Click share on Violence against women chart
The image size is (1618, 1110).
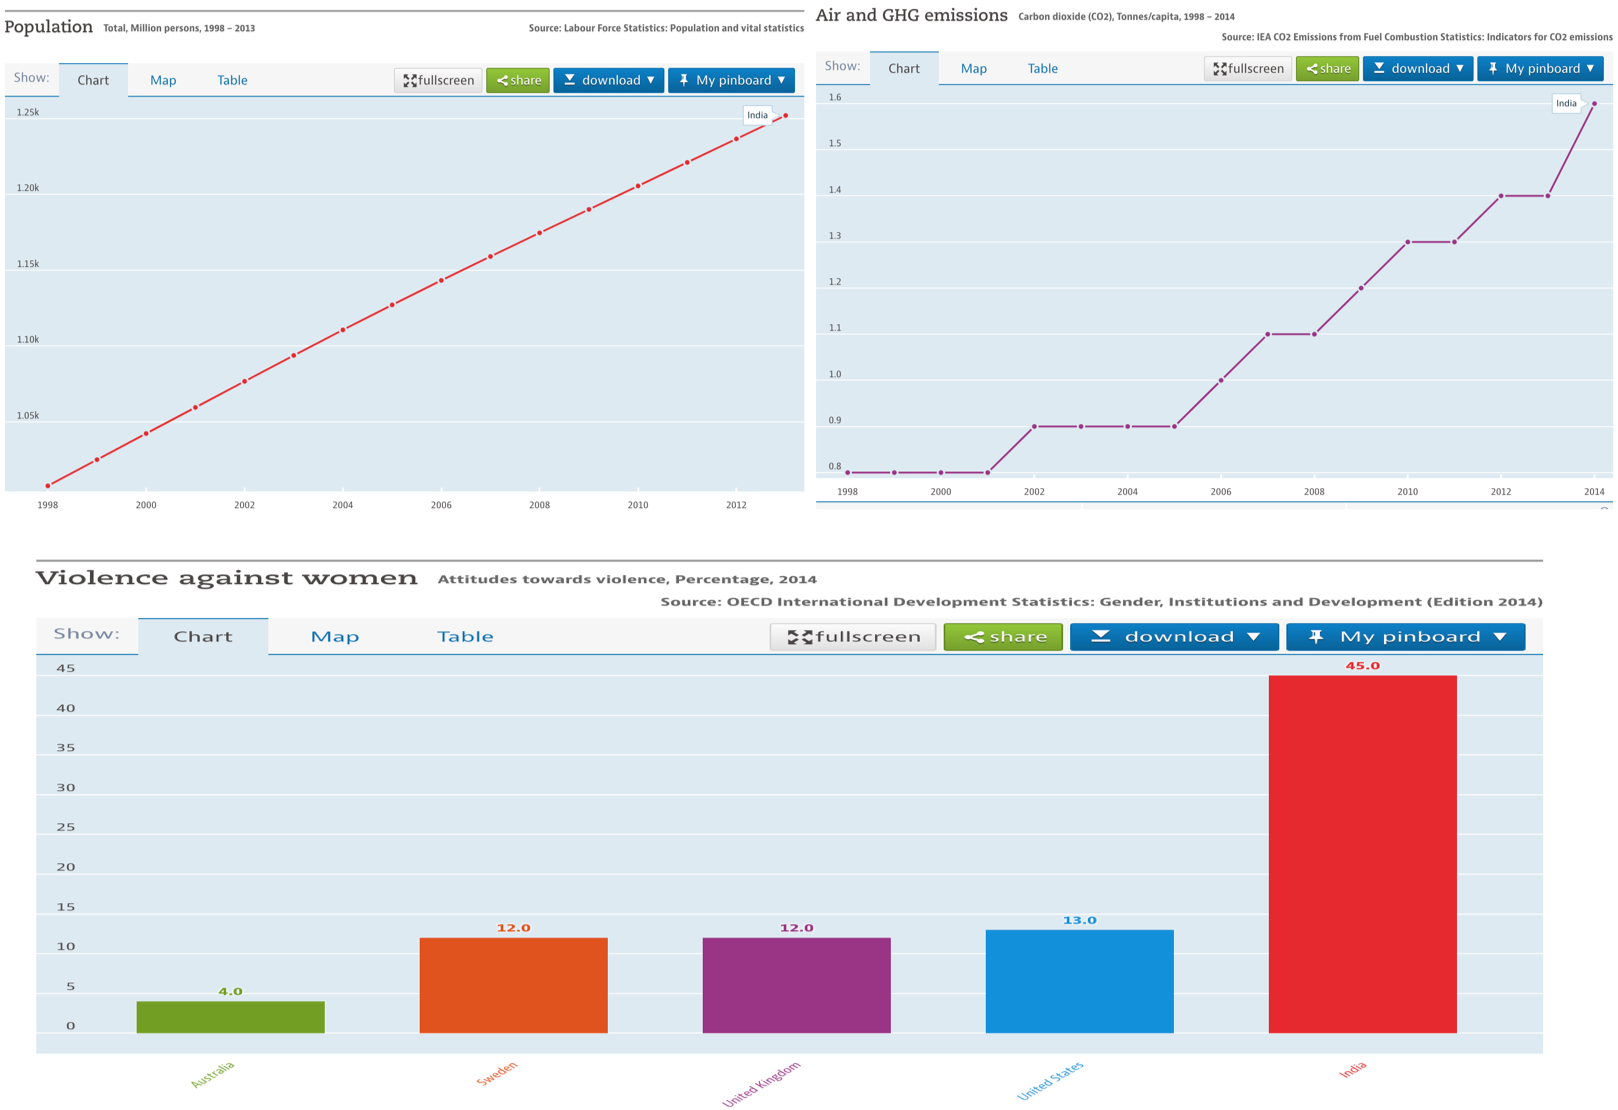click(1003, 637)
